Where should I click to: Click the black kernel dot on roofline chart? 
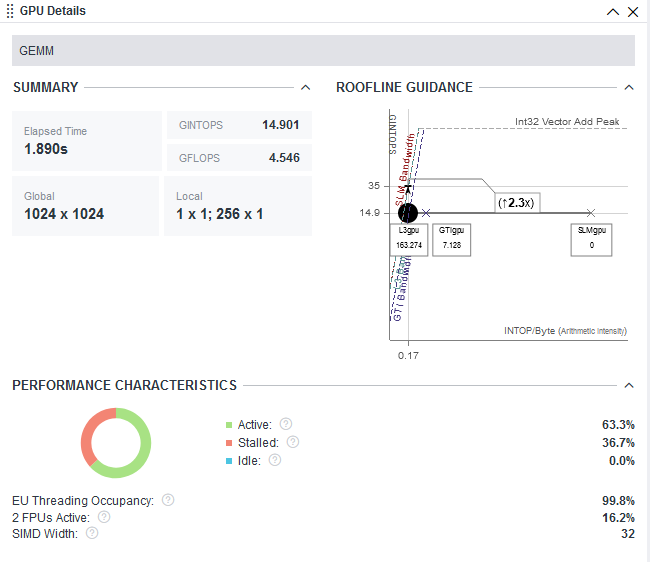click(x=407, y=212)
